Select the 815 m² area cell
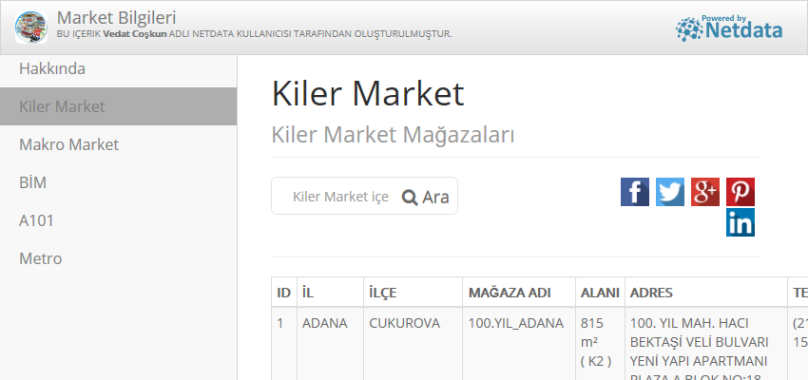 pos(600,343)
